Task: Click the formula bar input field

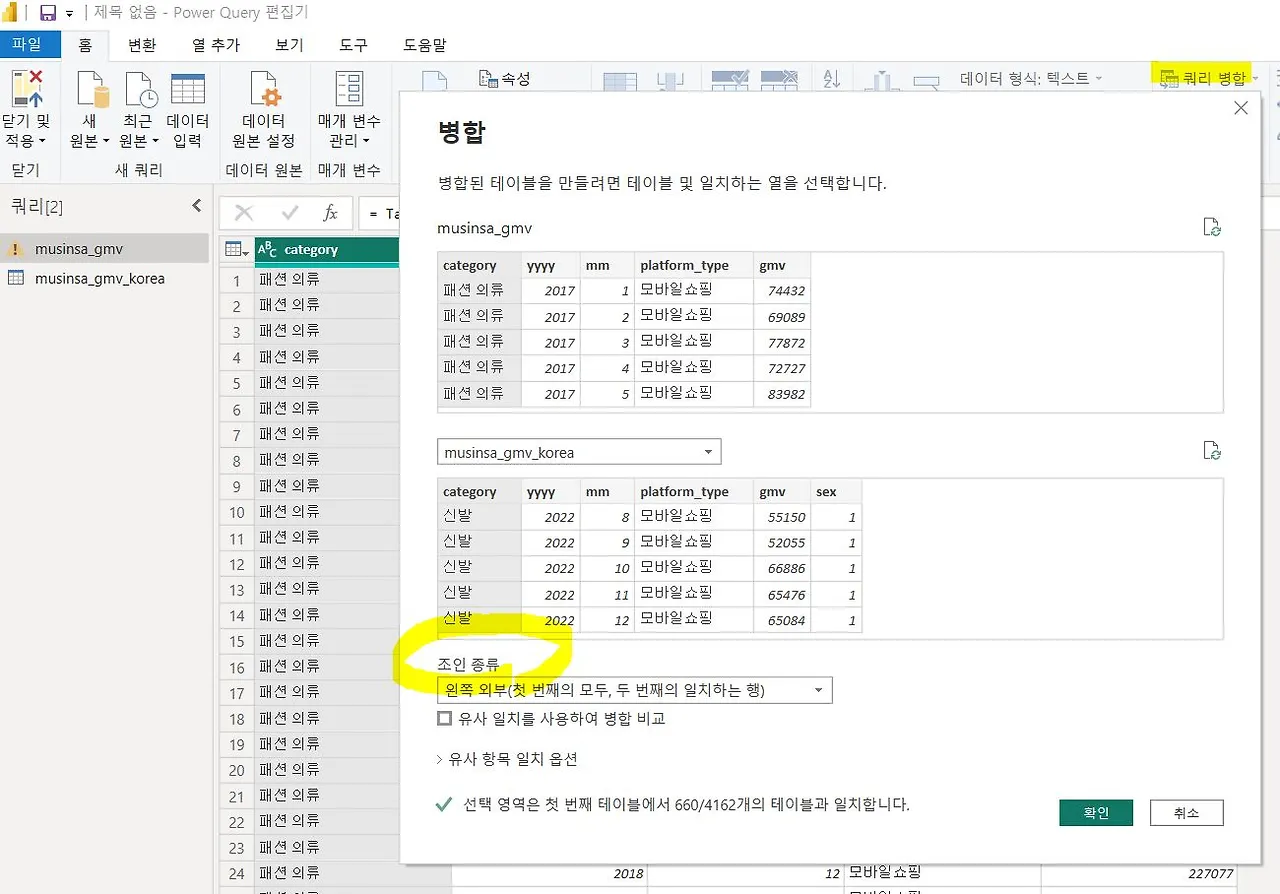Action: [382, 213]
